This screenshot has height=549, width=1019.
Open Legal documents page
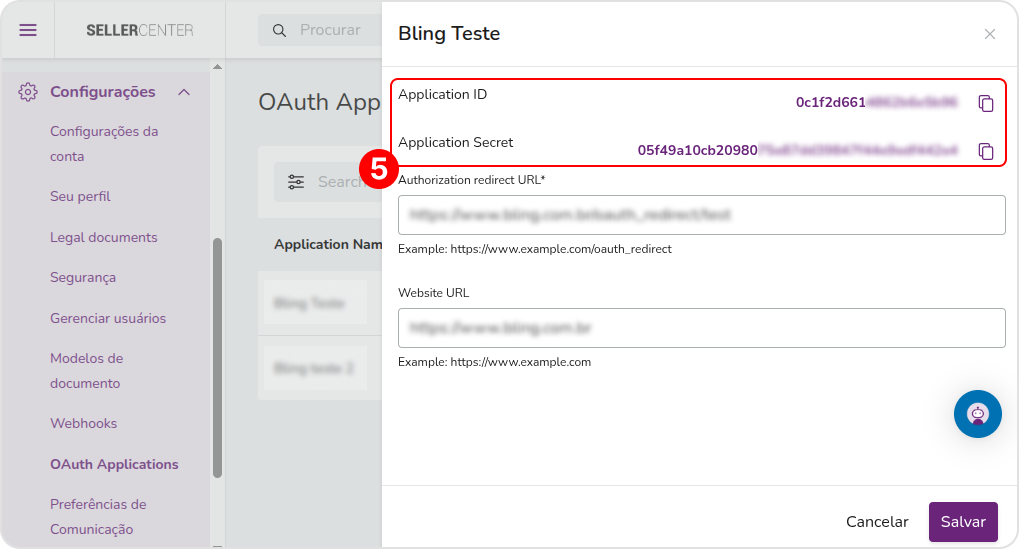pyautogui.click(x=103, y=237)
